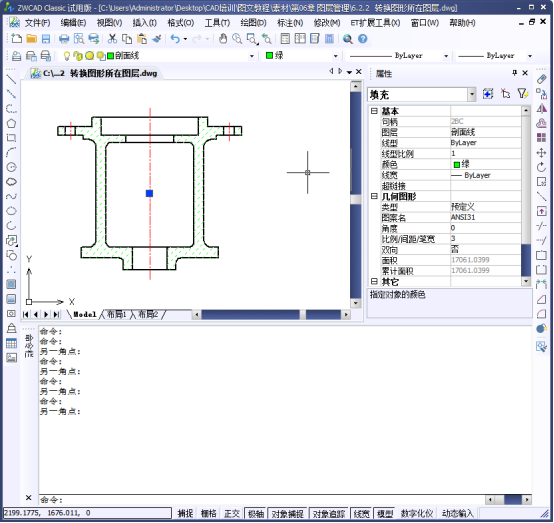Open the 格式(O) menu
The width and height of the screenshot is (554, 523).
coord(181,23)
